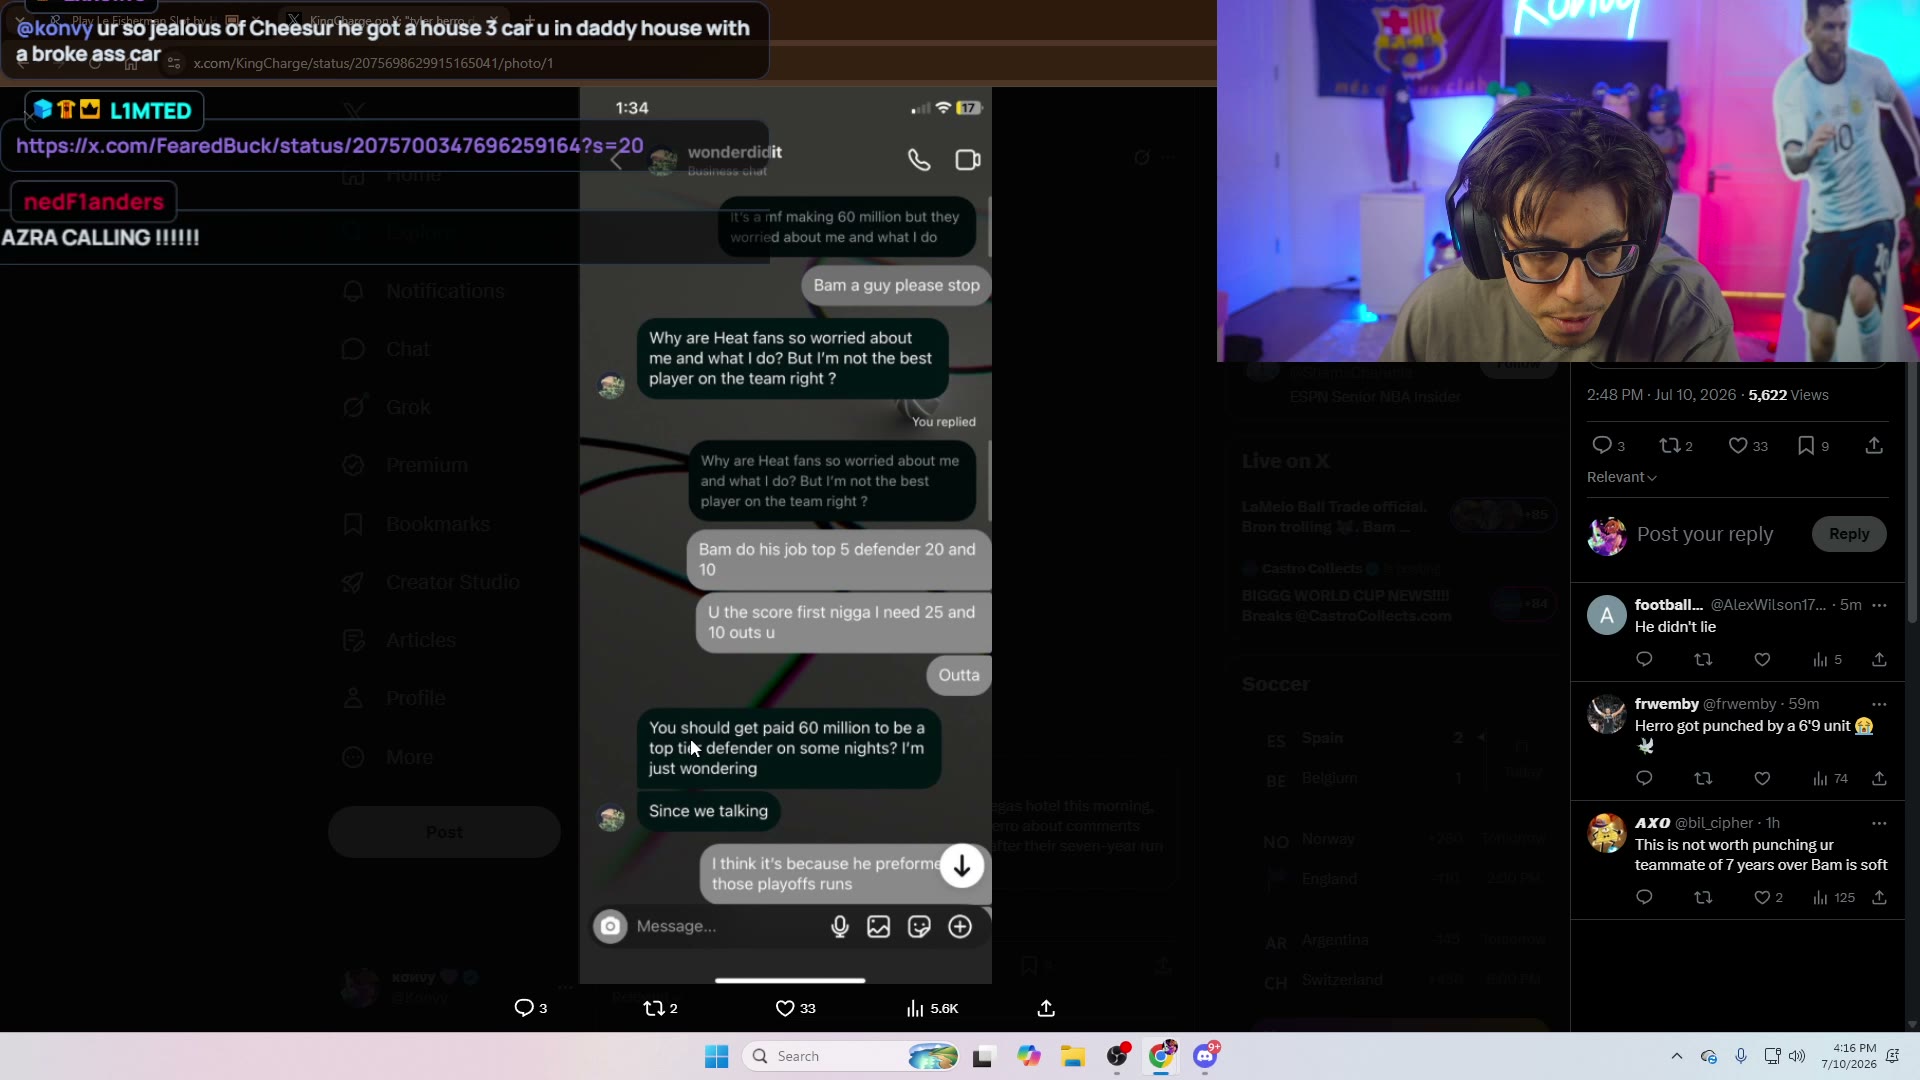Expand the Relevant reply sorting dropdown

click(x=1621, y=477)
